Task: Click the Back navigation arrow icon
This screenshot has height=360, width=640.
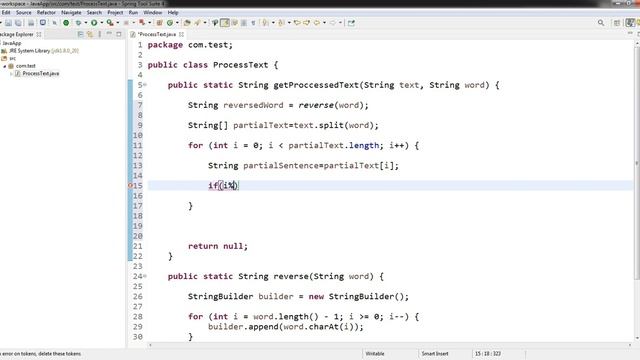Action: pos(317,23)
